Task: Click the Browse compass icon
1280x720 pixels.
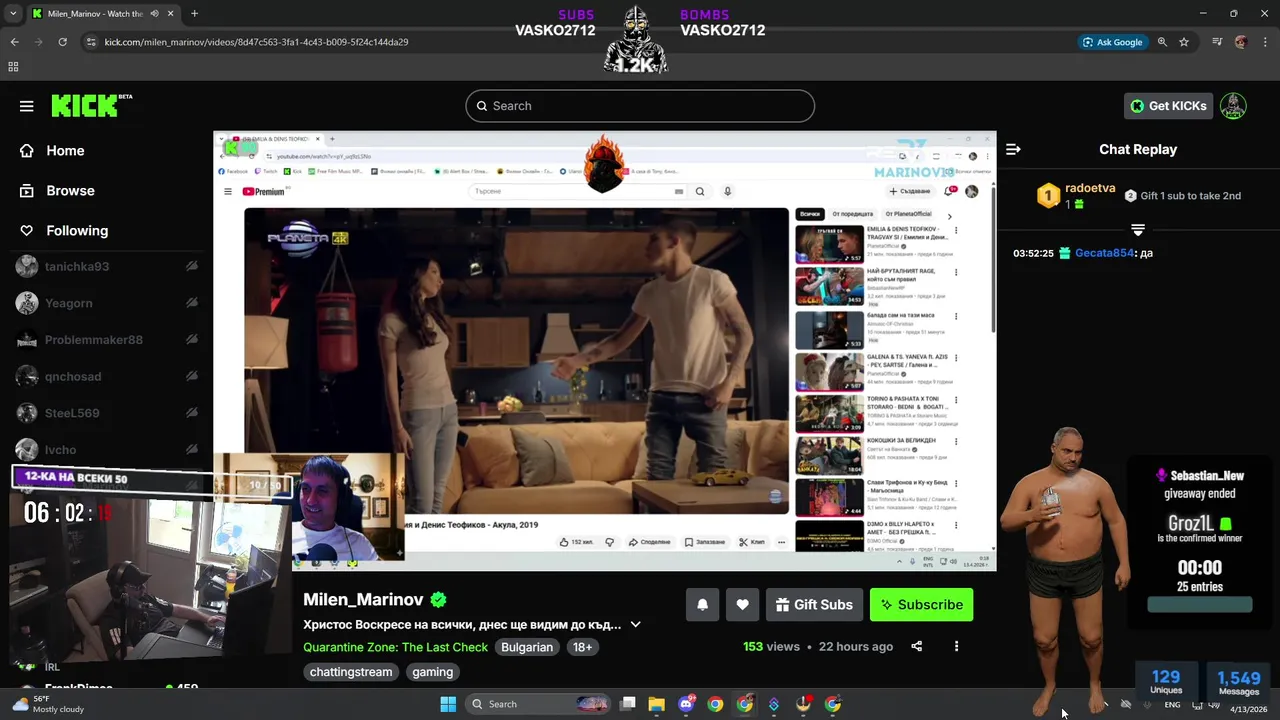Action: tap(27, 191)
